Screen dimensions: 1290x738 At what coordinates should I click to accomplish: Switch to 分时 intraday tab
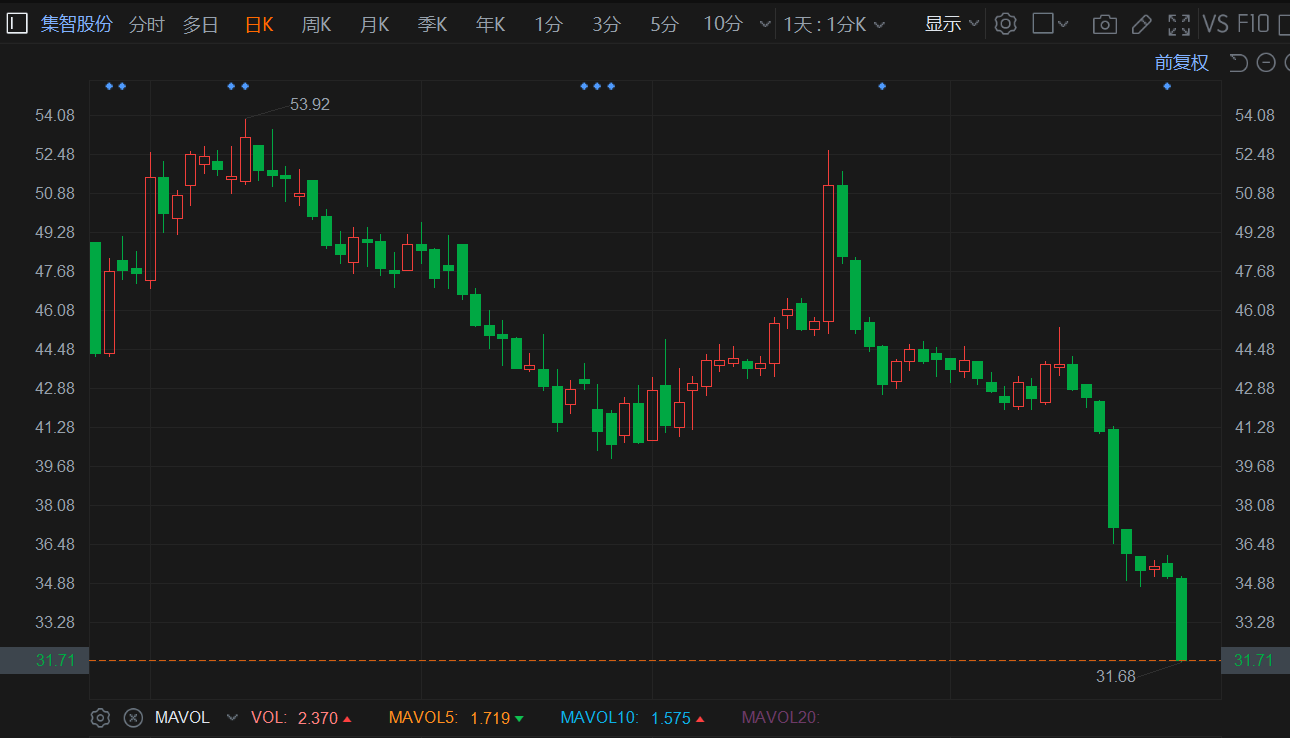147,24
